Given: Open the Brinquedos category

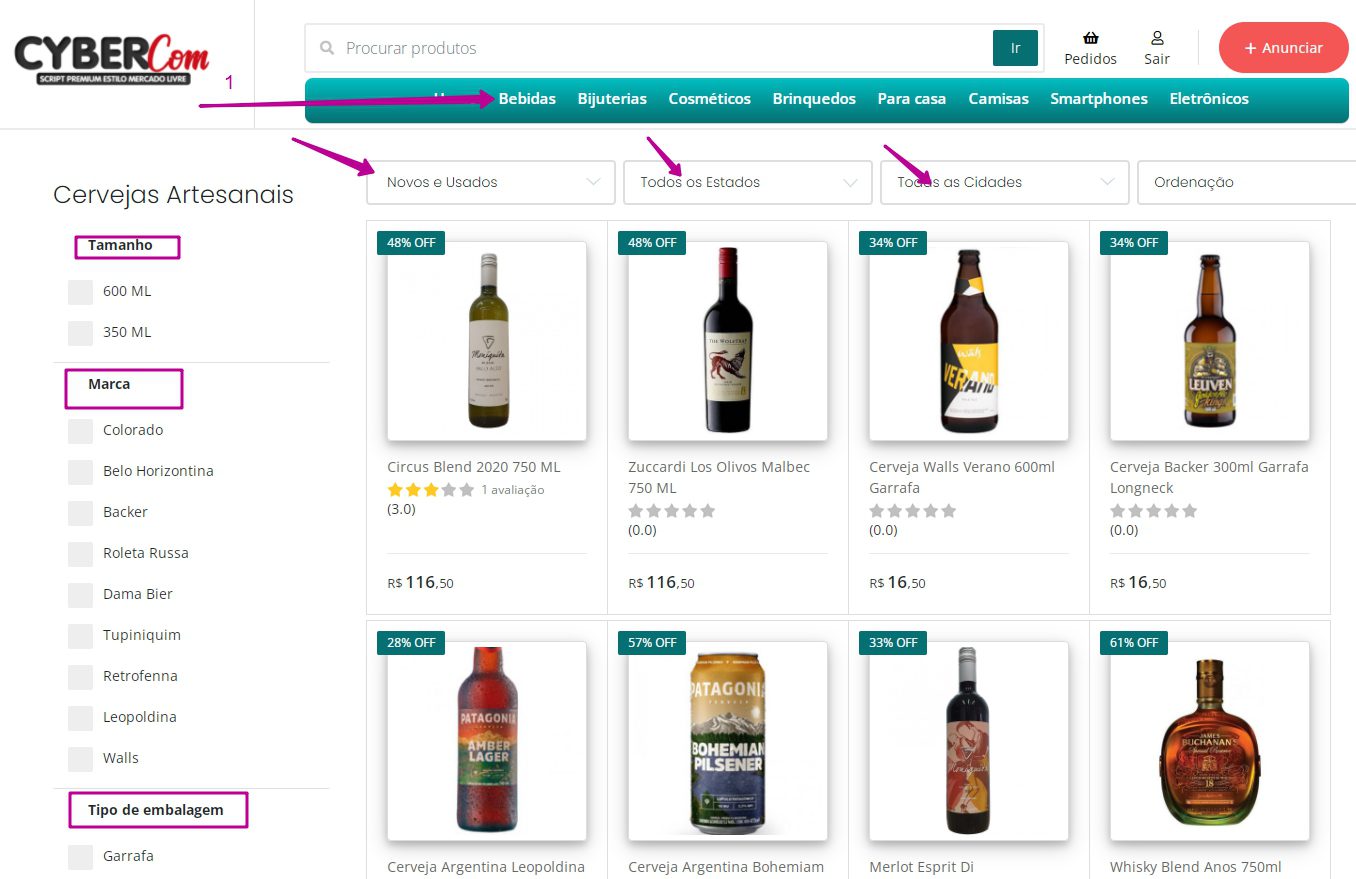Looking at the screenshot, I should (x=814, y=99).
